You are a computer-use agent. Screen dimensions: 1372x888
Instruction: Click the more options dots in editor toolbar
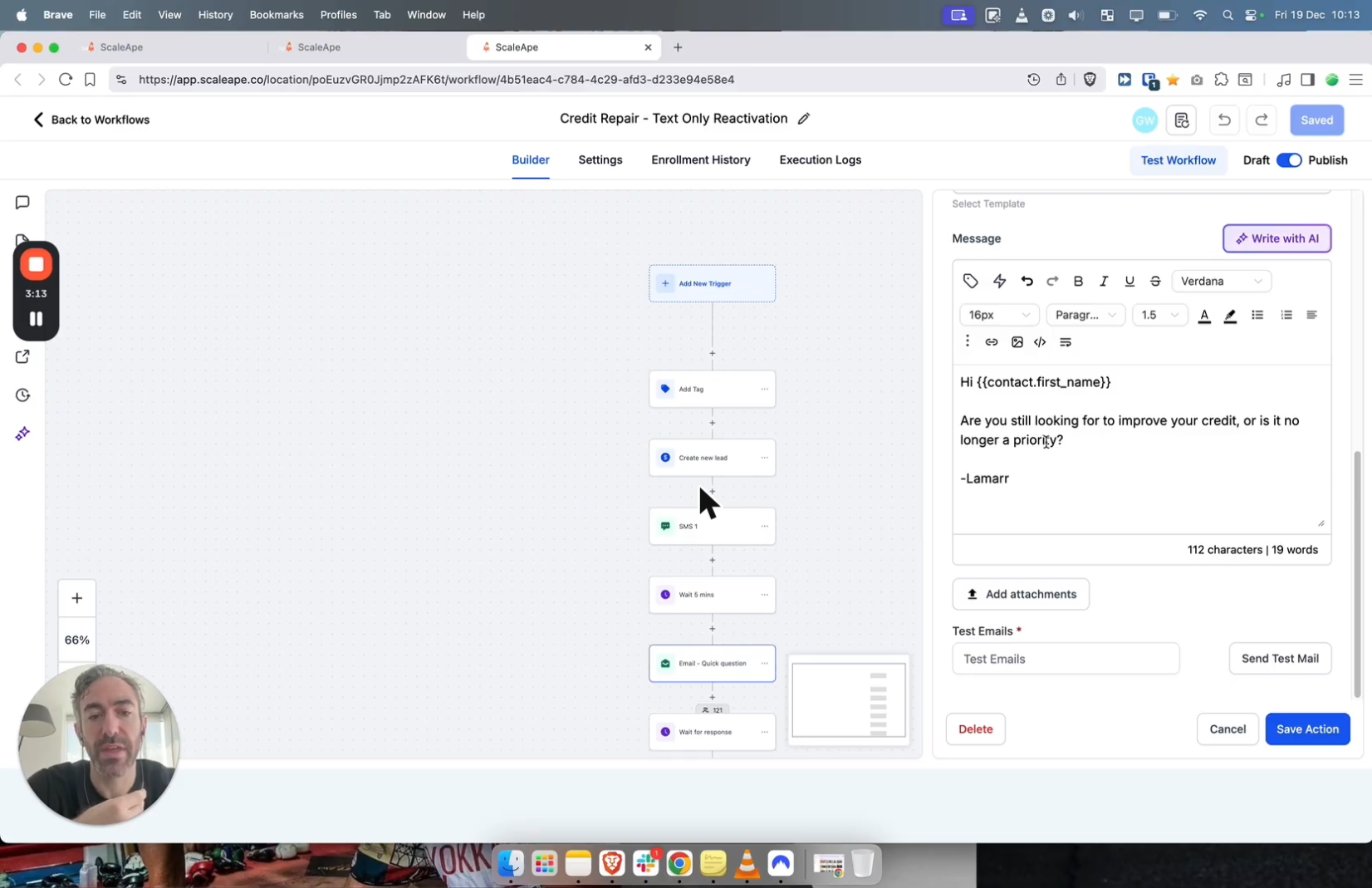tap(967, 342)
